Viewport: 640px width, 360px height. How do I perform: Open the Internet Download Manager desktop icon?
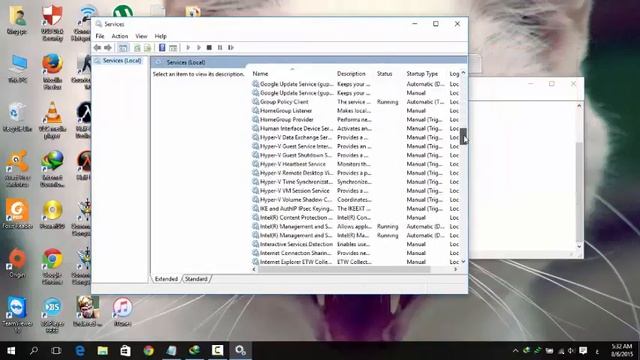(52, 169)
